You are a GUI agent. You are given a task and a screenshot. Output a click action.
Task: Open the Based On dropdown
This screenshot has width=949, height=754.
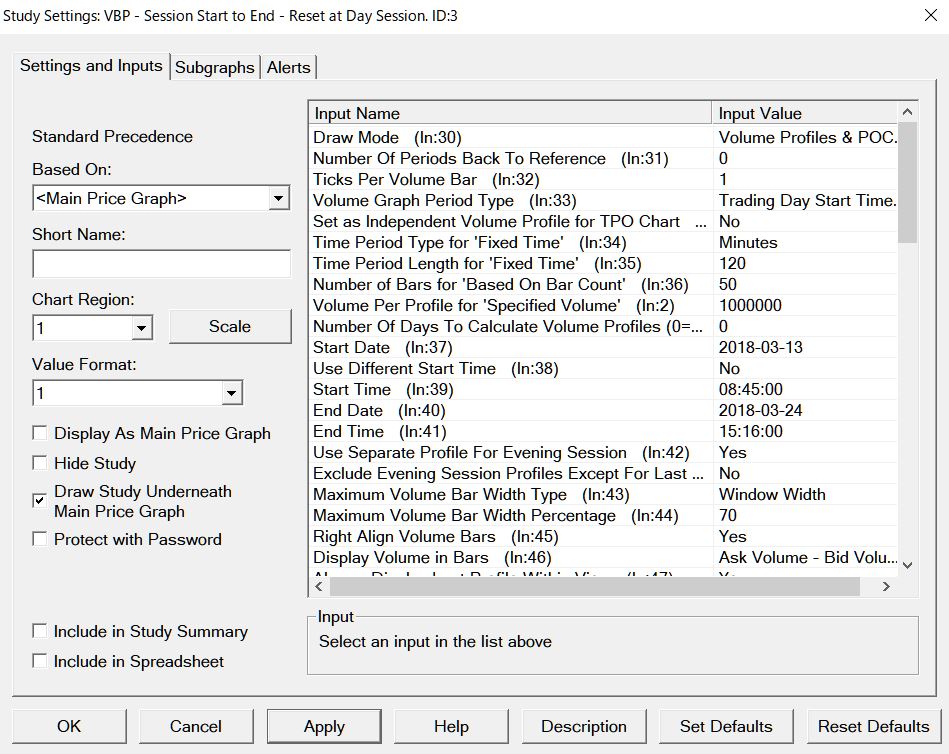coord(278,199)
